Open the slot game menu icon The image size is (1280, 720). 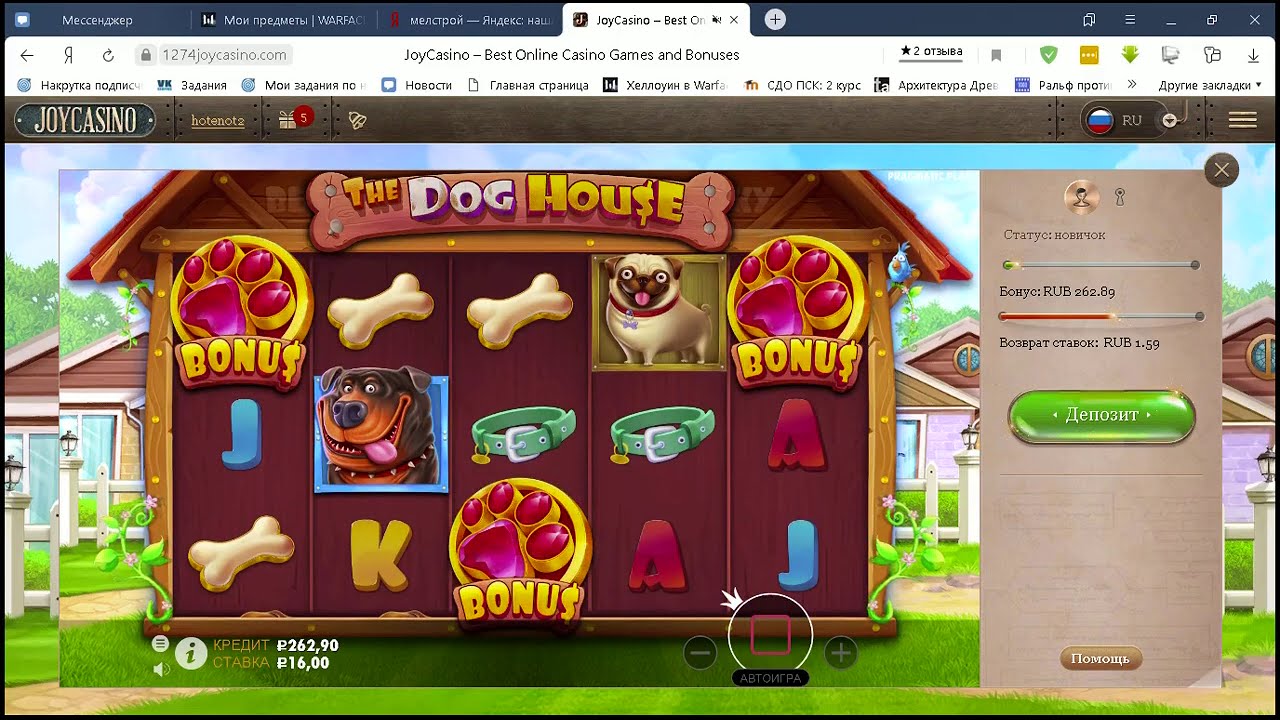coord(160,643)
